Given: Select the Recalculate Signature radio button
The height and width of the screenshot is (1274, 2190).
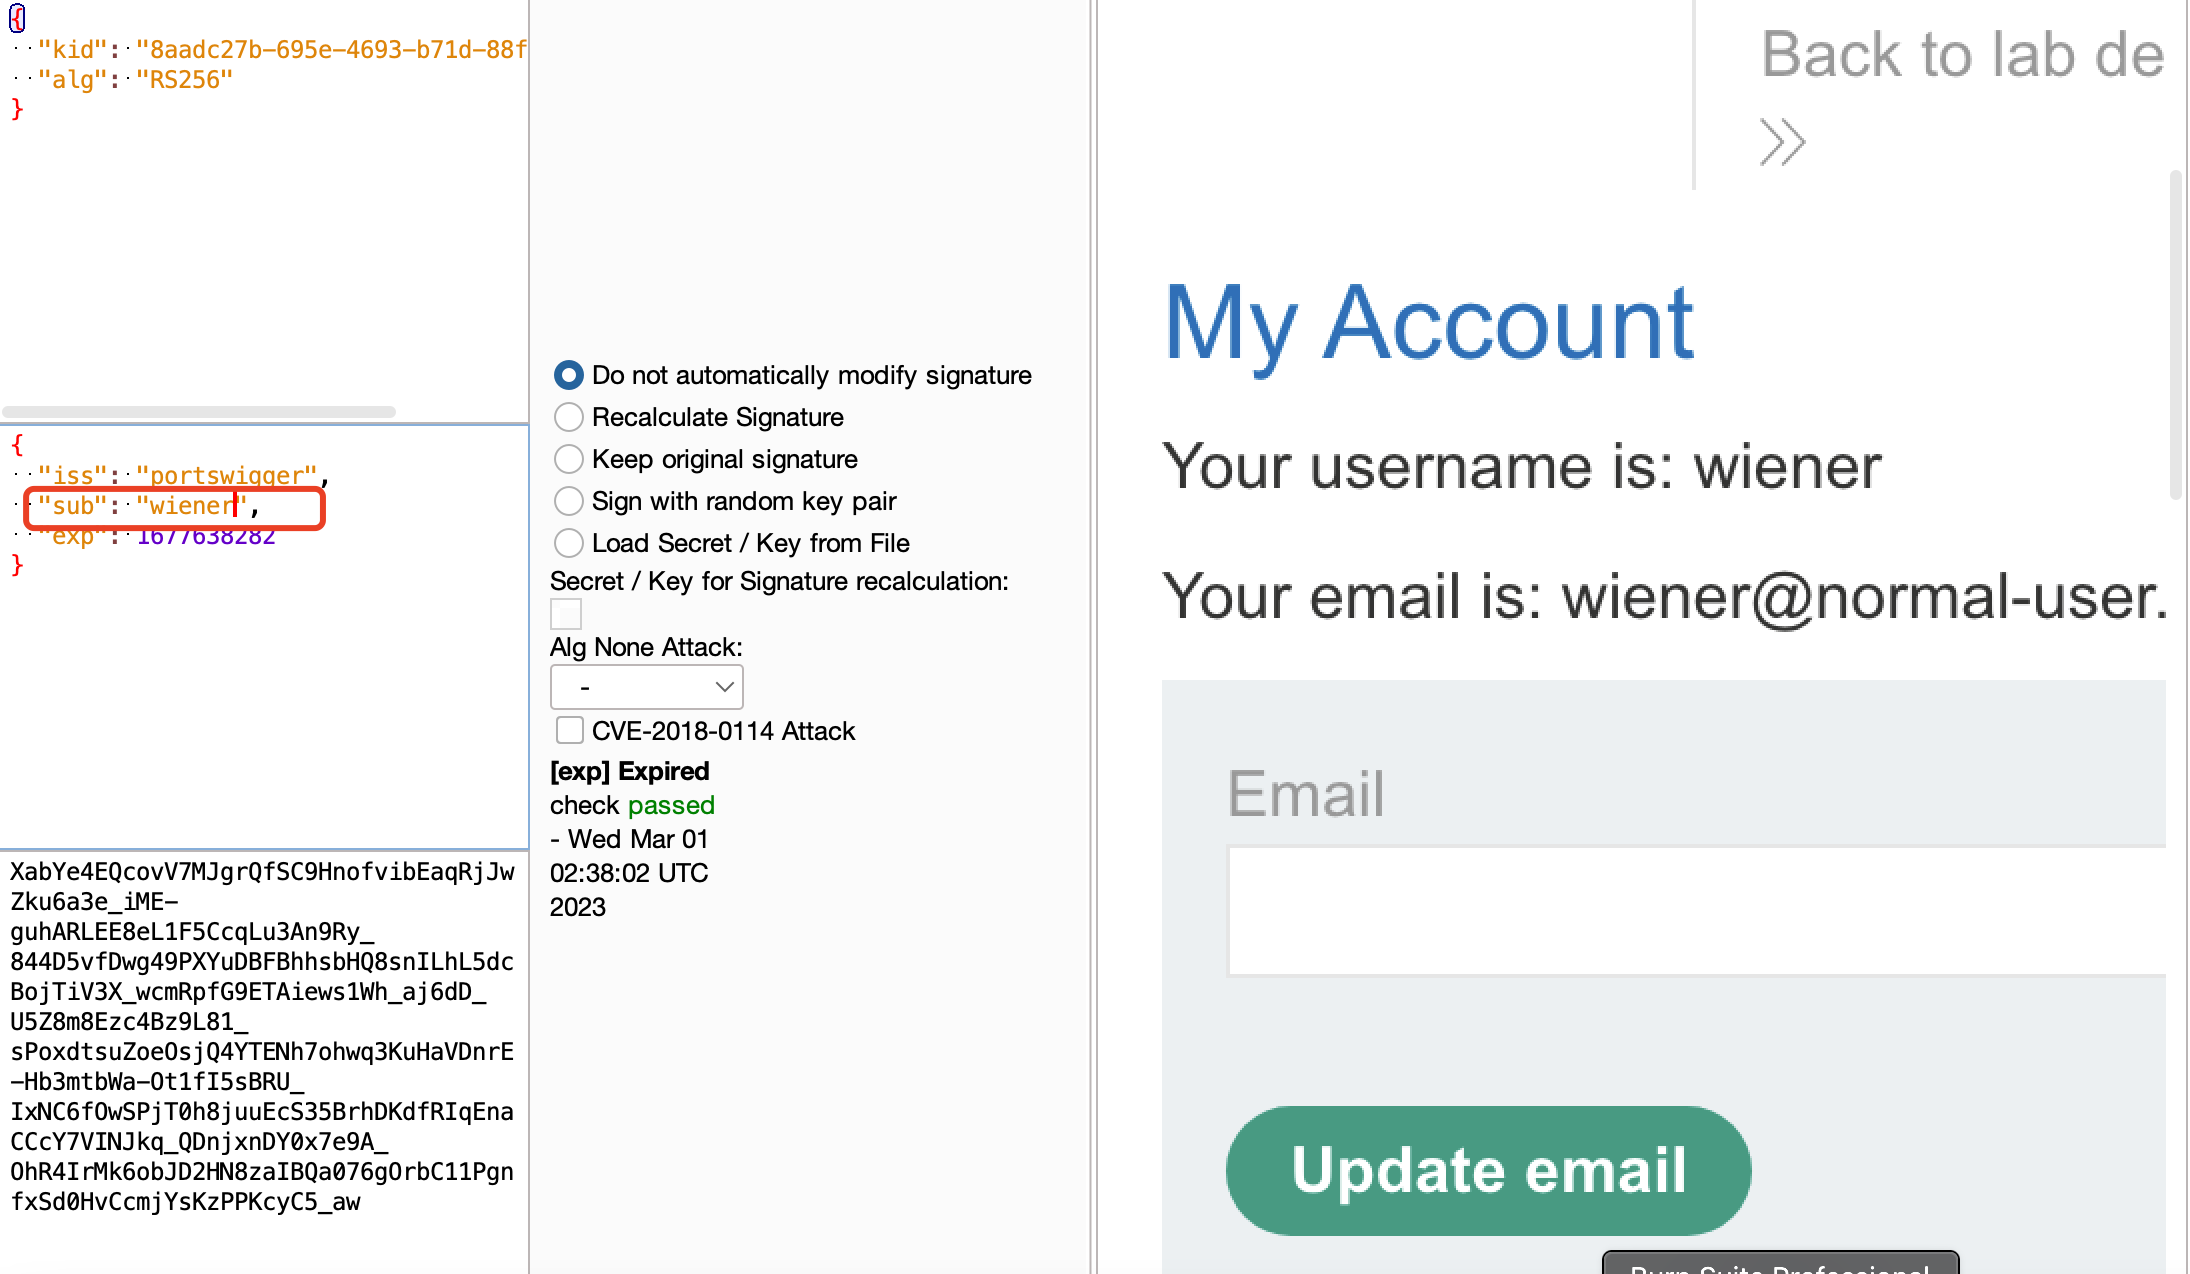Looking at the screenshot, I should click(569, 417).
